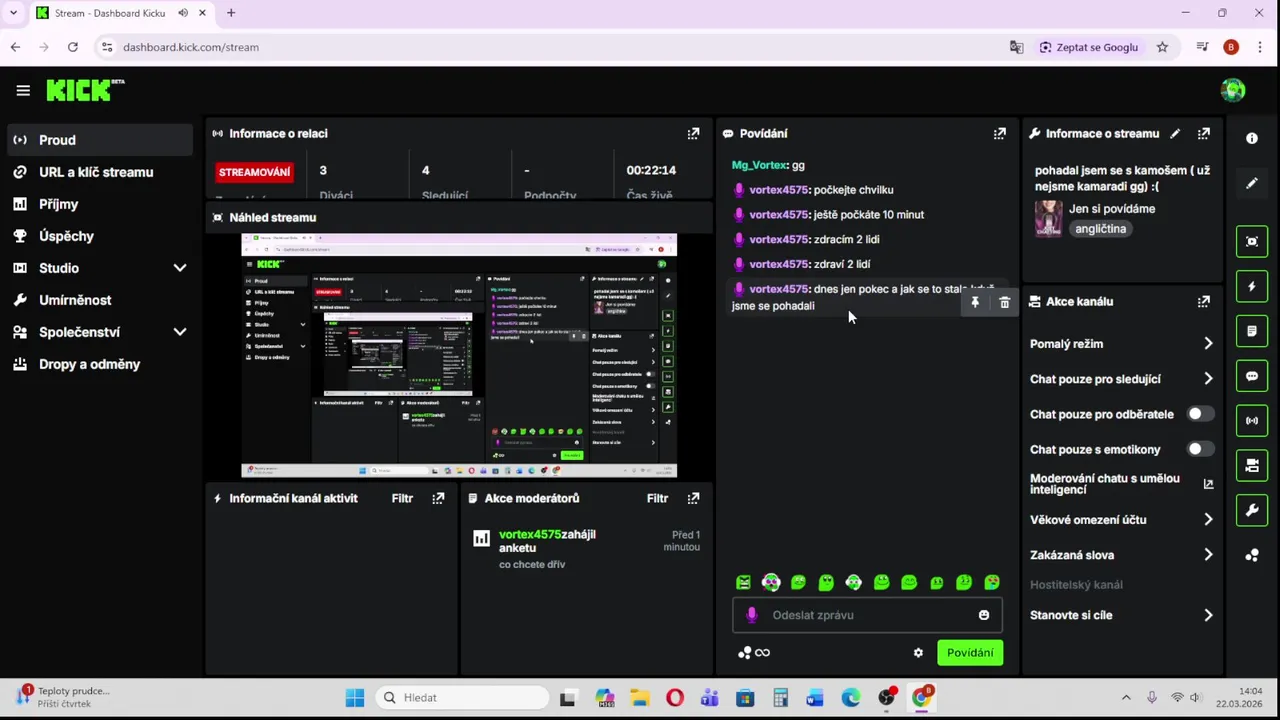Click the document icon in right sidebar
The image size is (1280, 720).
click(1252, 331)
